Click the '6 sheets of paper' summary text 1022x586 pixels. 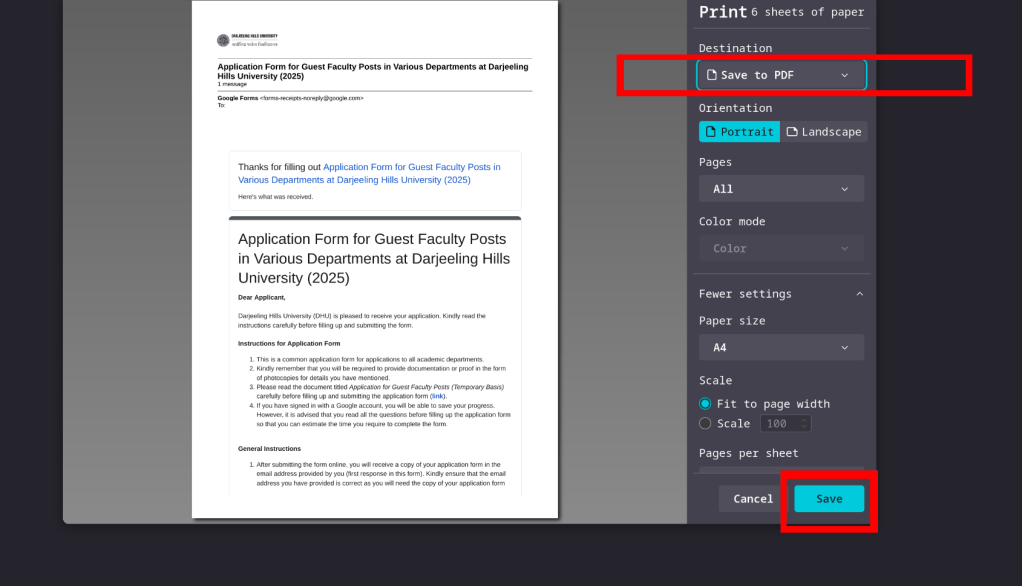(x=807, y=12)
